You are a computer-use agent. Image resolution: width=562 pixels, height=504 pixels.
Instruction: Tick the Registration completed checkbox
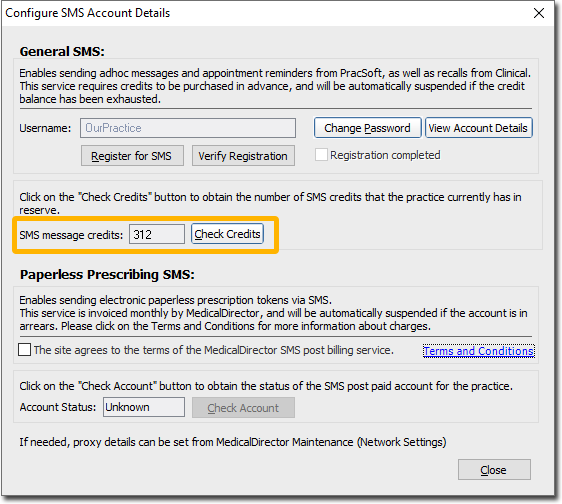coord(321,155)
